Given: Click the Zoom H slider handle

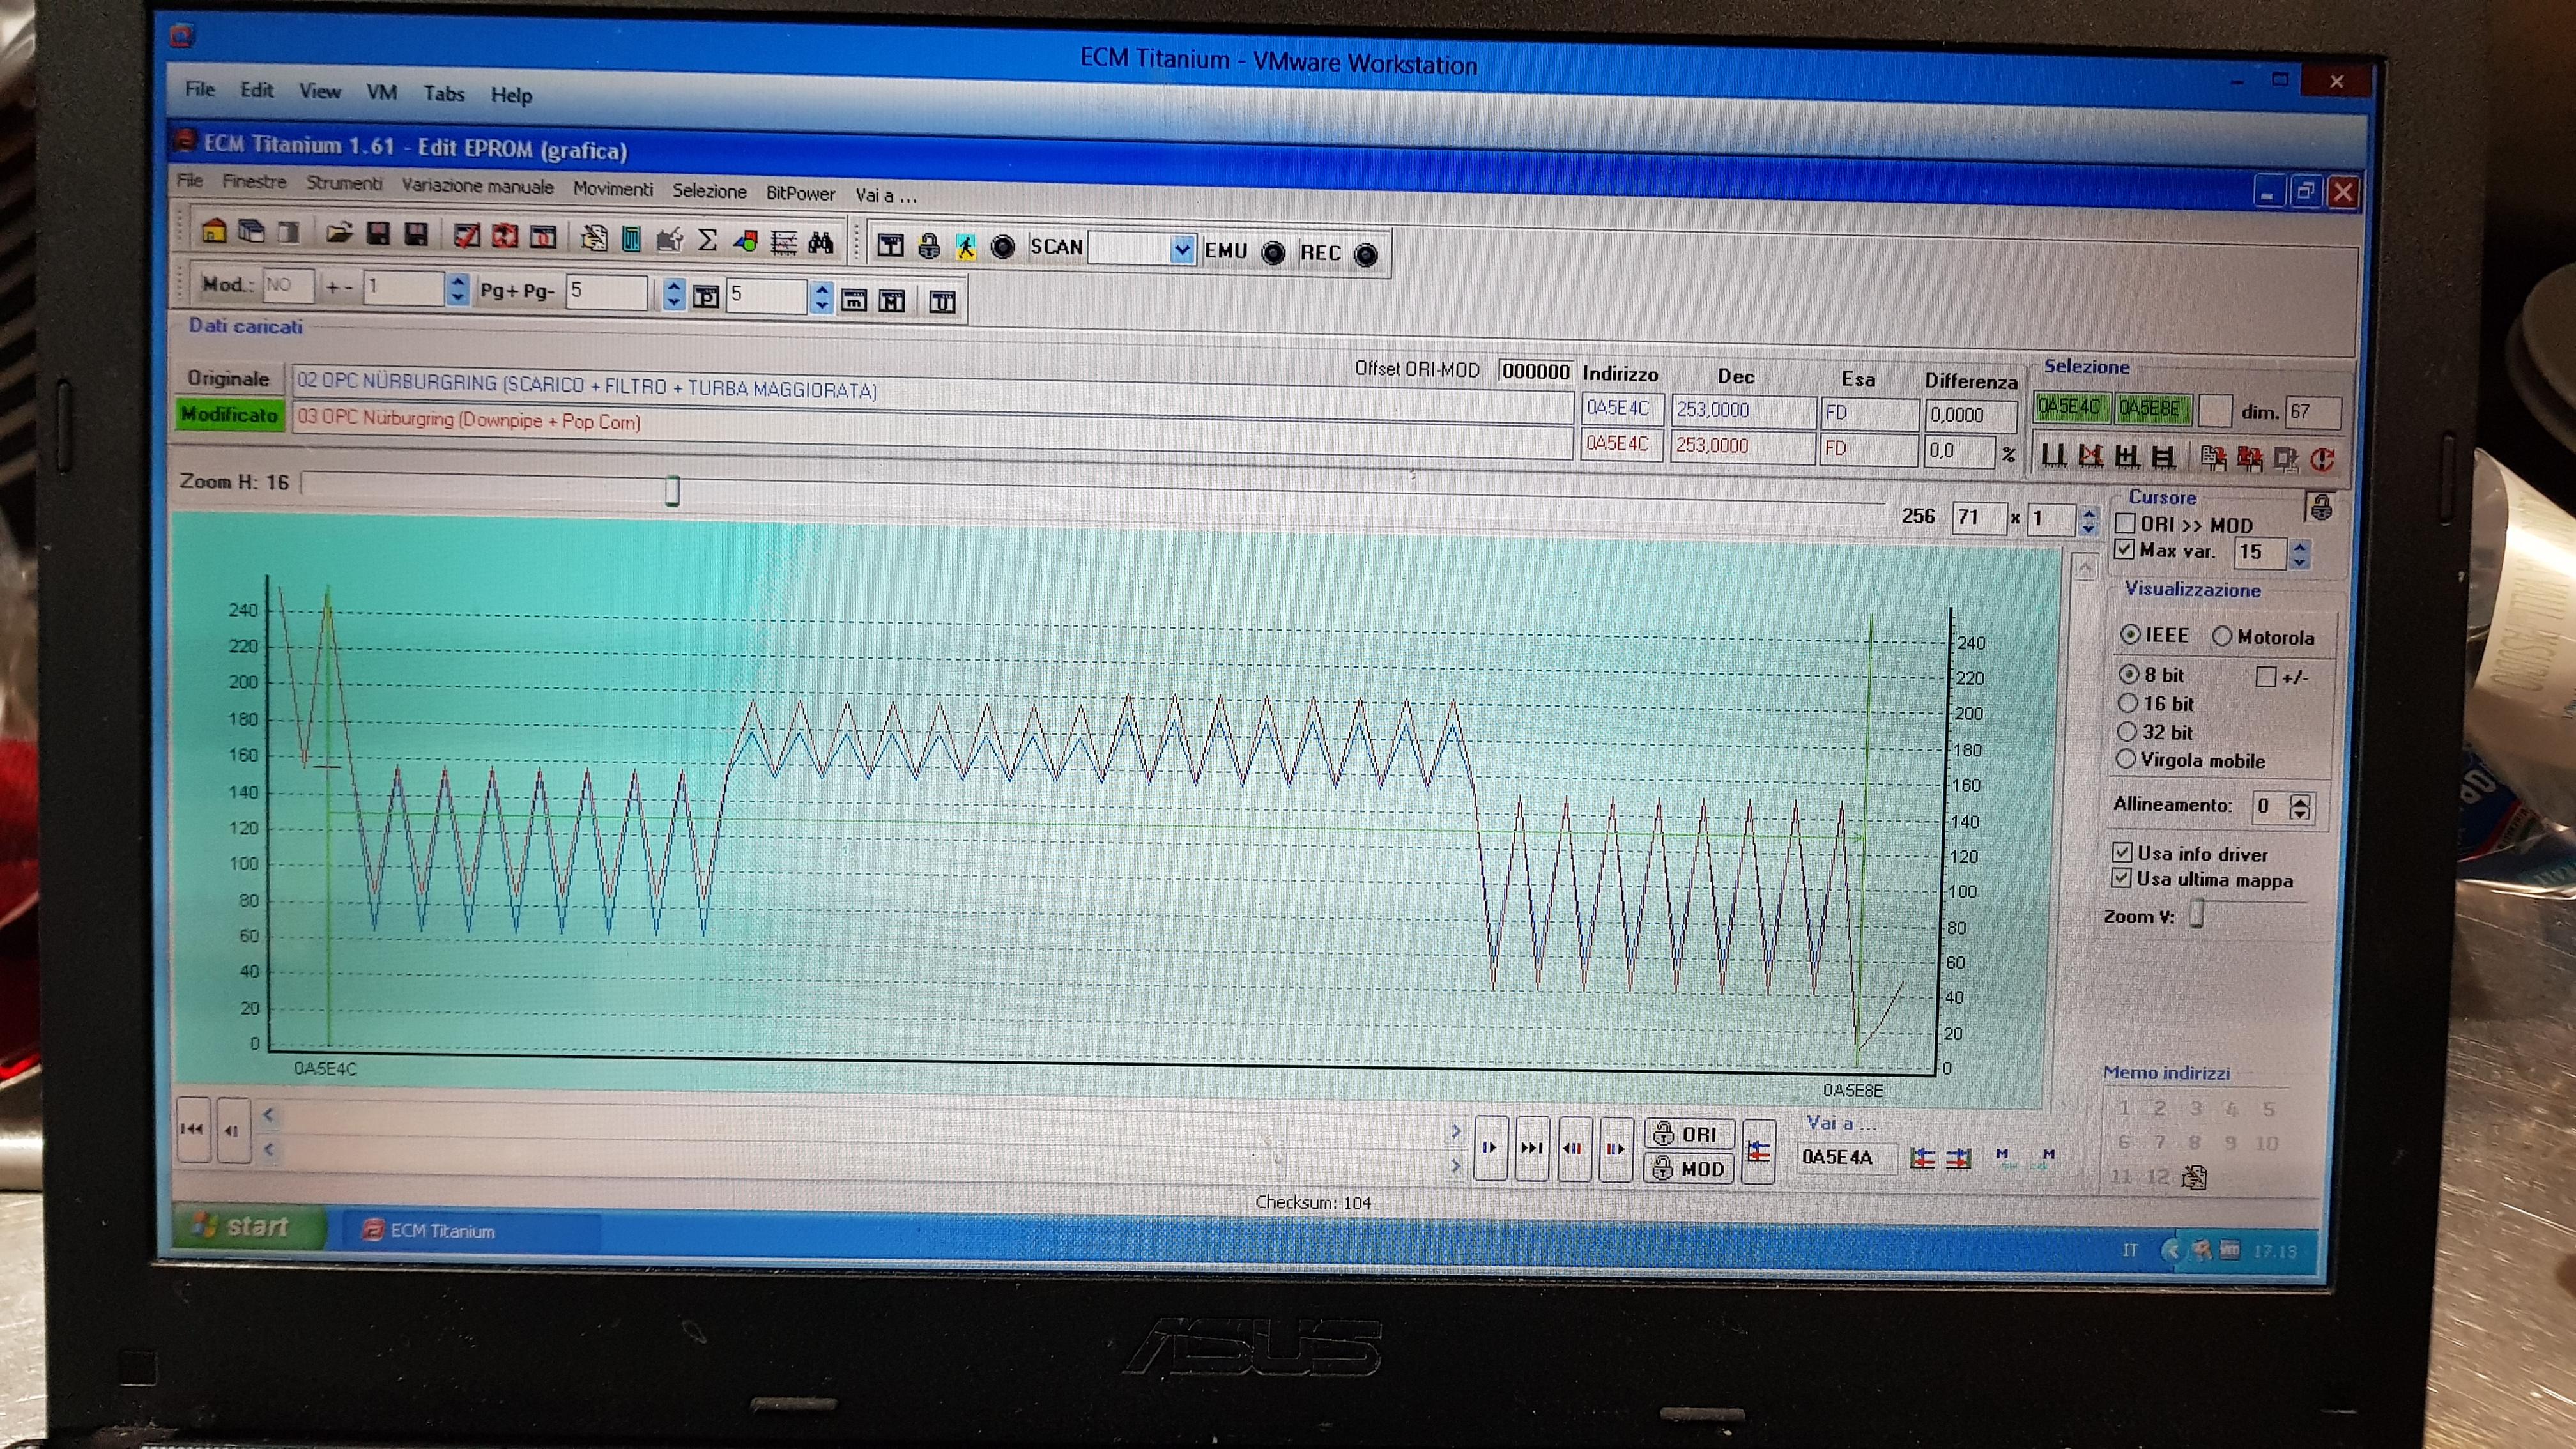Looking at the screenshot, I should (x=672, y=490).
